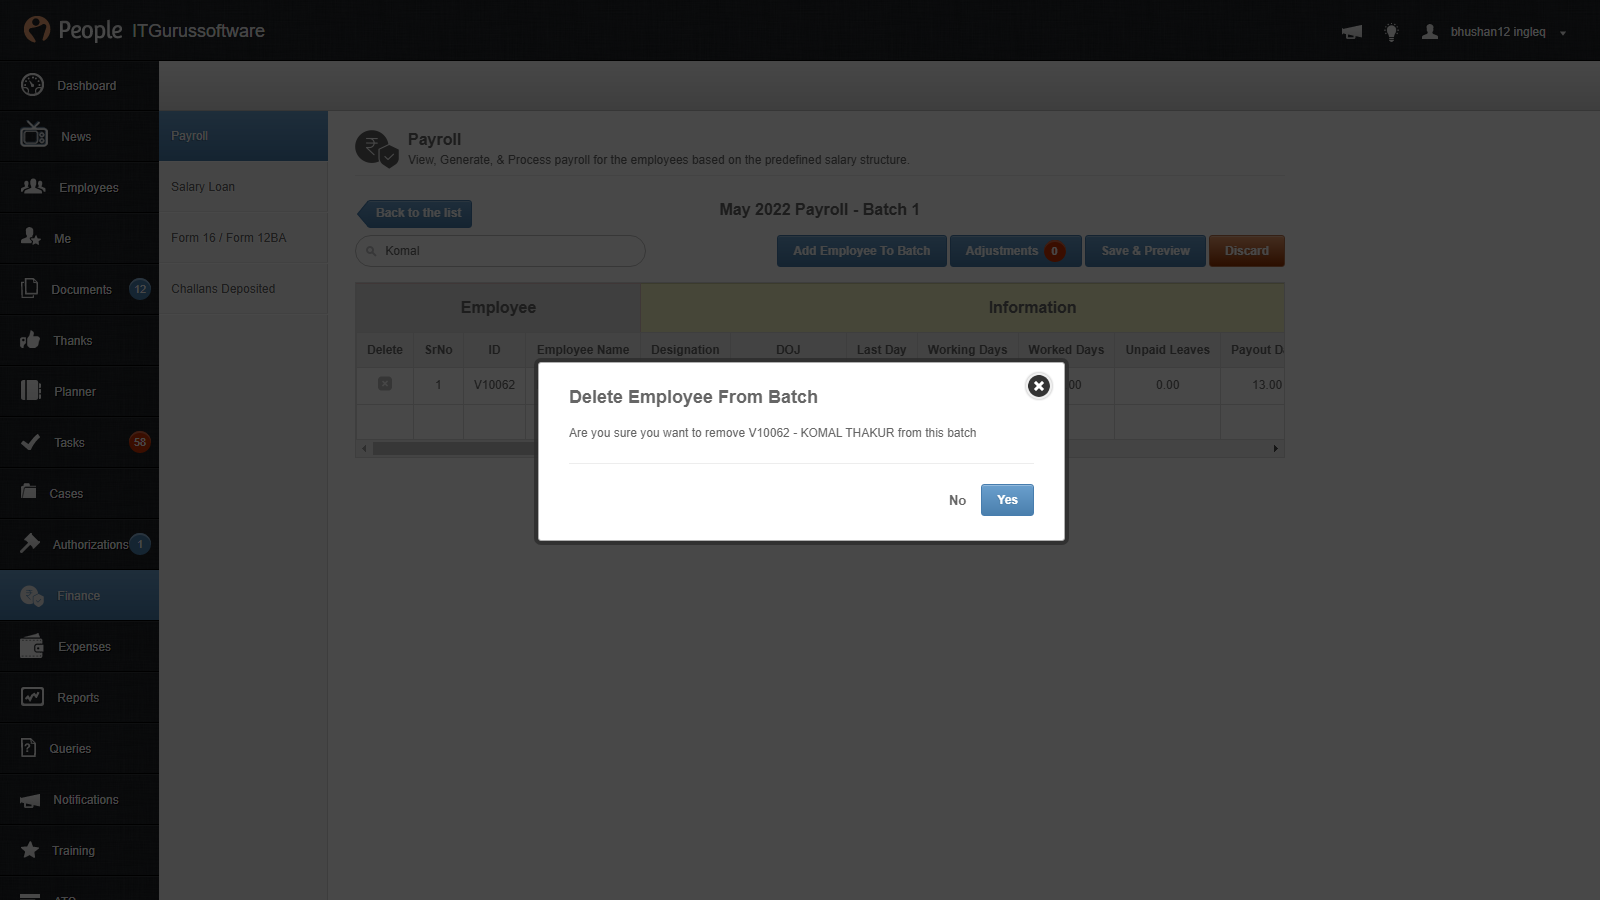Open Employees group icon
This screenshot has width=1600, height=900.
[x=34, y=187]
